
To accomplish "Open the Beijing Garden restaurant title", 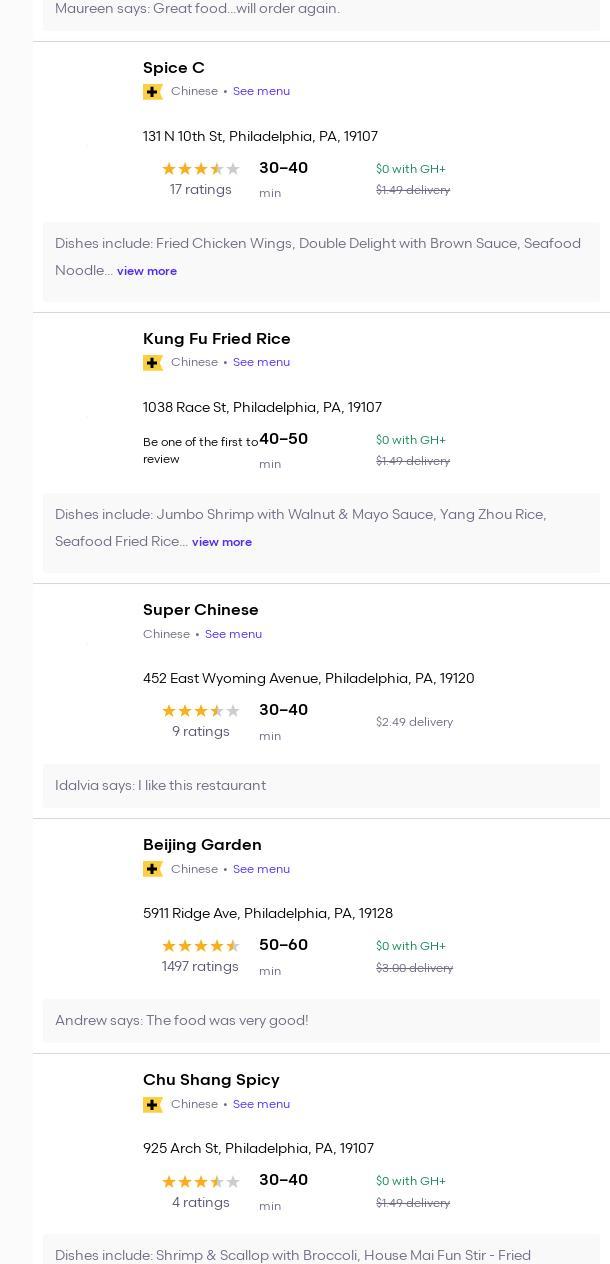I will click(x=202, y=845).
